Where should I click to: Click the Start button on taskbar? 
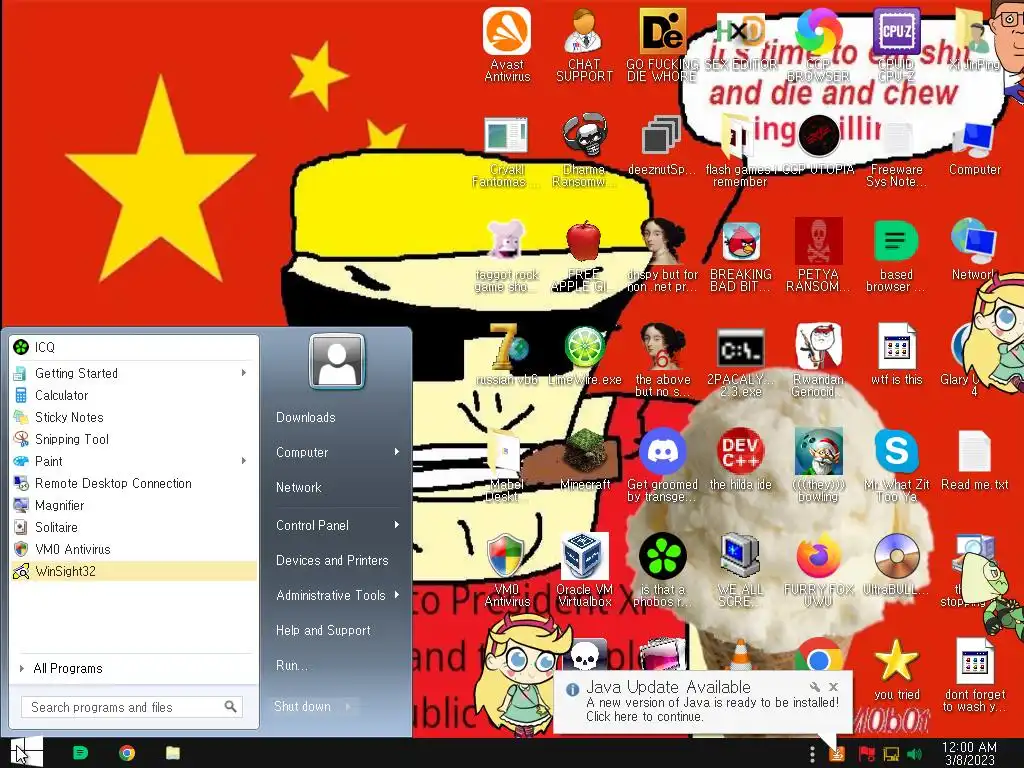[26, 753]
